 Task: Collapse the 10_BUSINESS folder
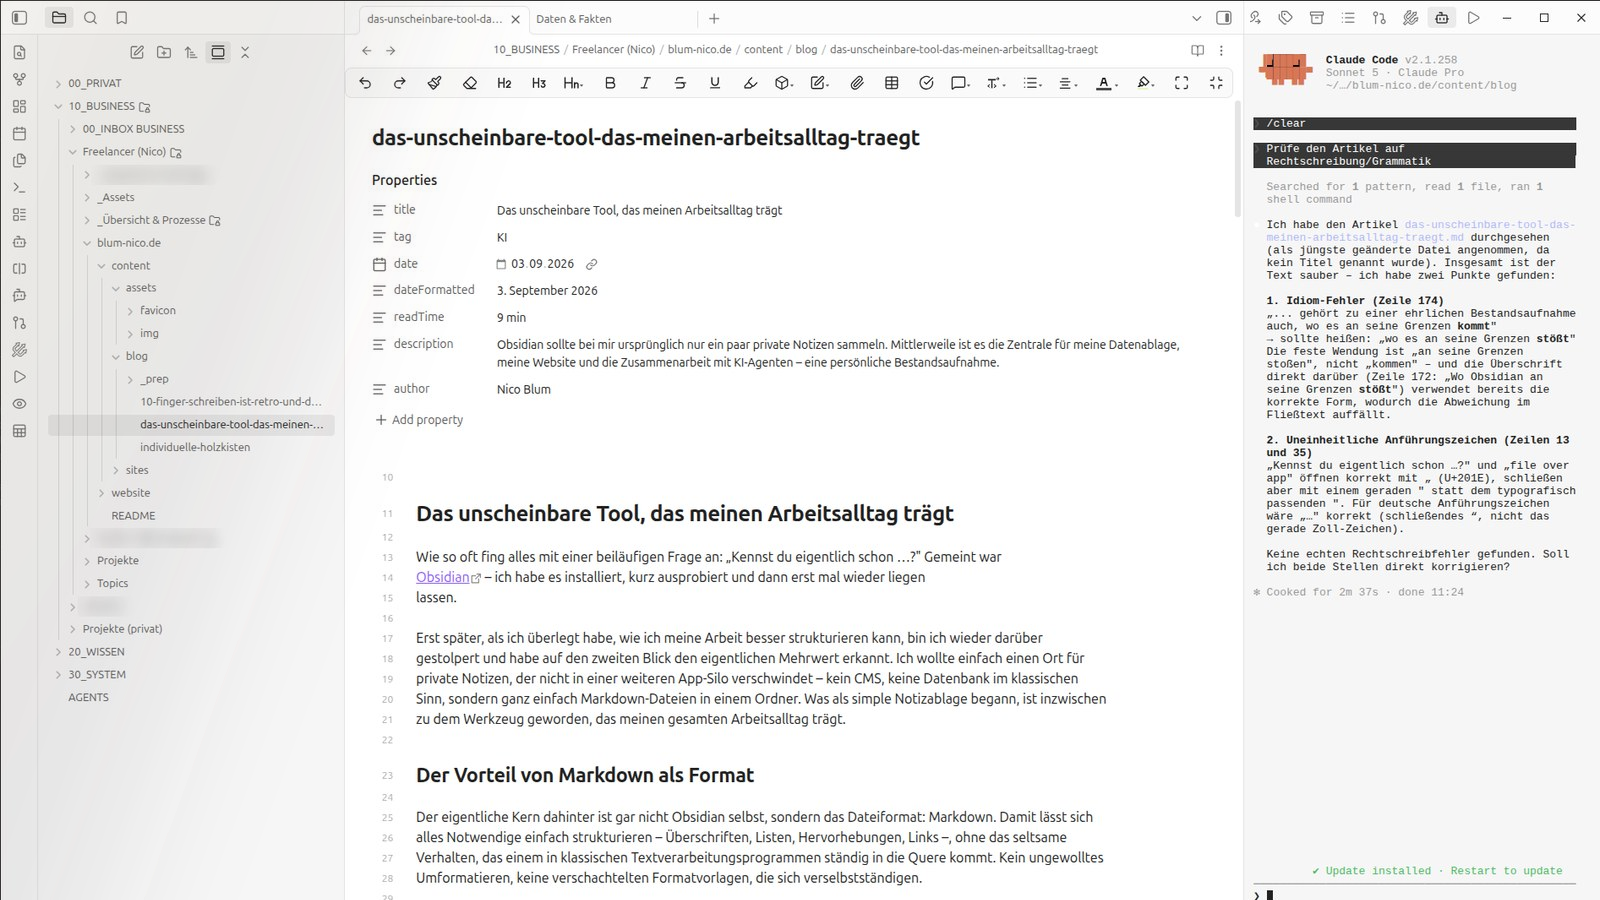point(59,106)
